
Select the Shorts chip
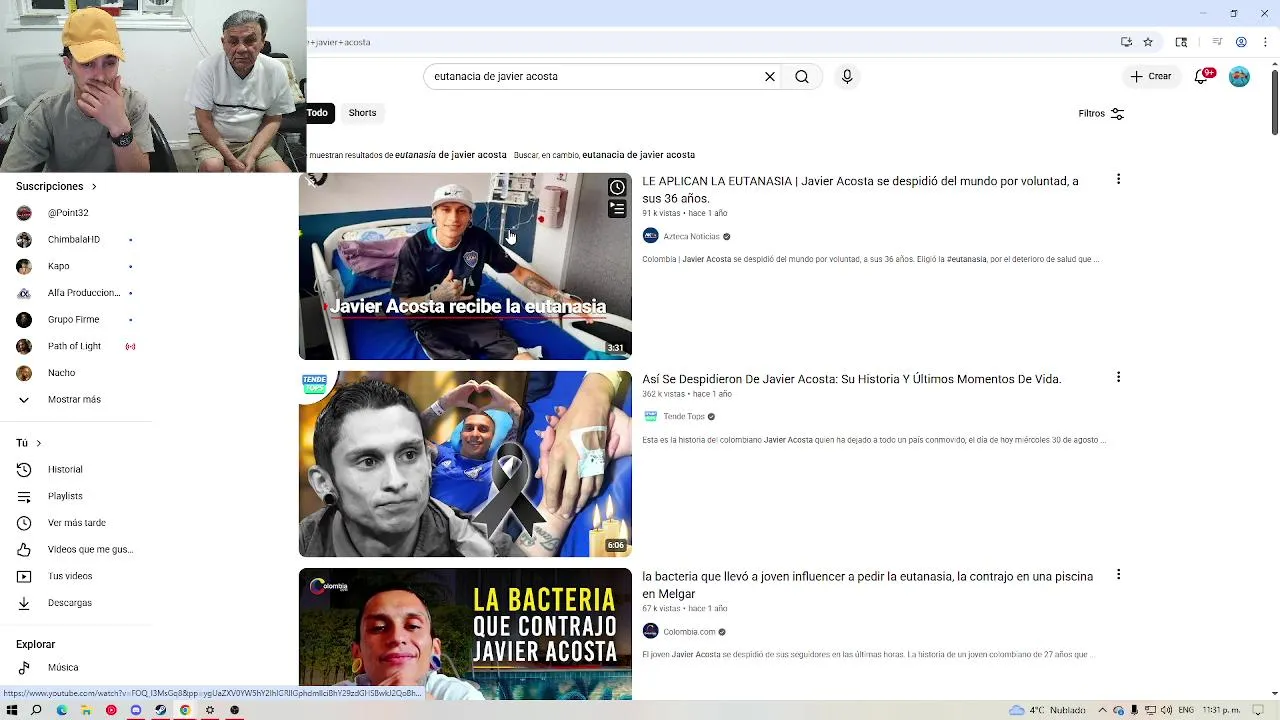pos(362,113)
